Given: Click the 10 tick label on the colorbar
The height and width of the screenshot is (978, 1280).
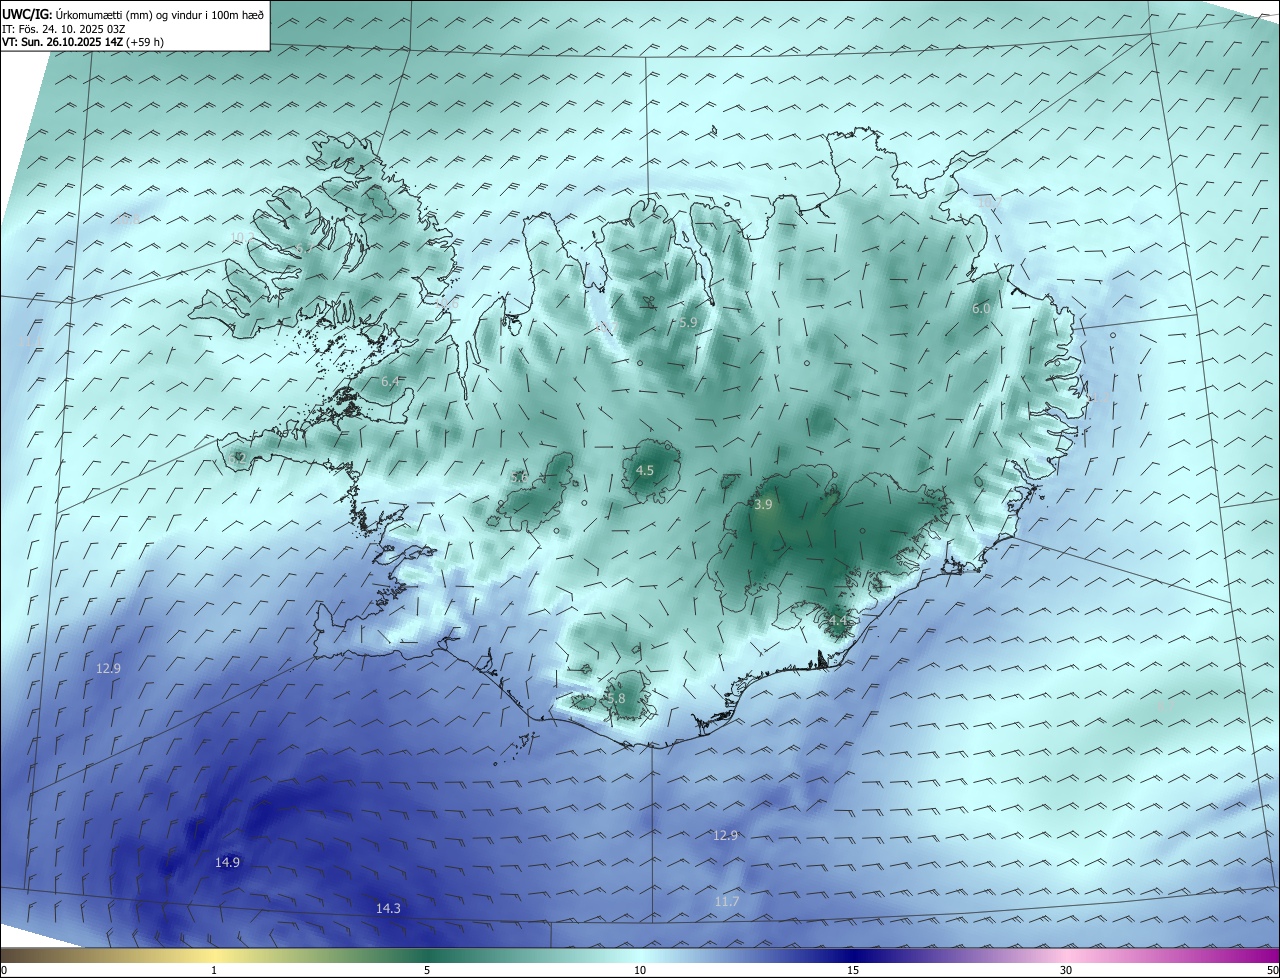Looking at the screenshot, I should 640,970.
